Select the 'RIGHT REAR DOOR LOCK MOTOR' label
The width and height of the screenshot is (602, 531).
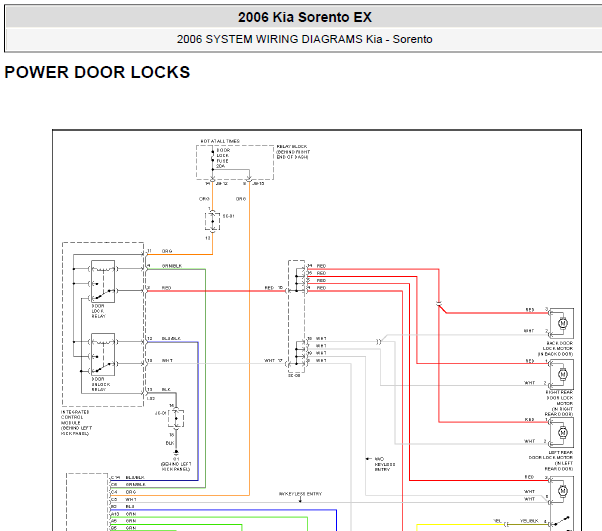pyautogui.click(x=559, y=403)
